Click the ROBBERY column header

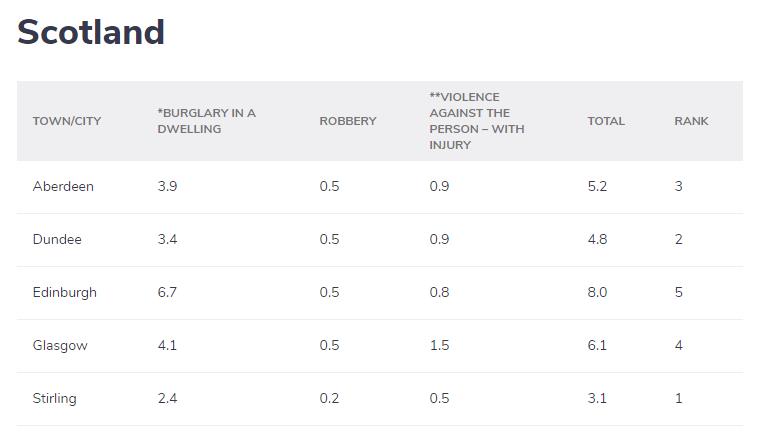[348, 121]
